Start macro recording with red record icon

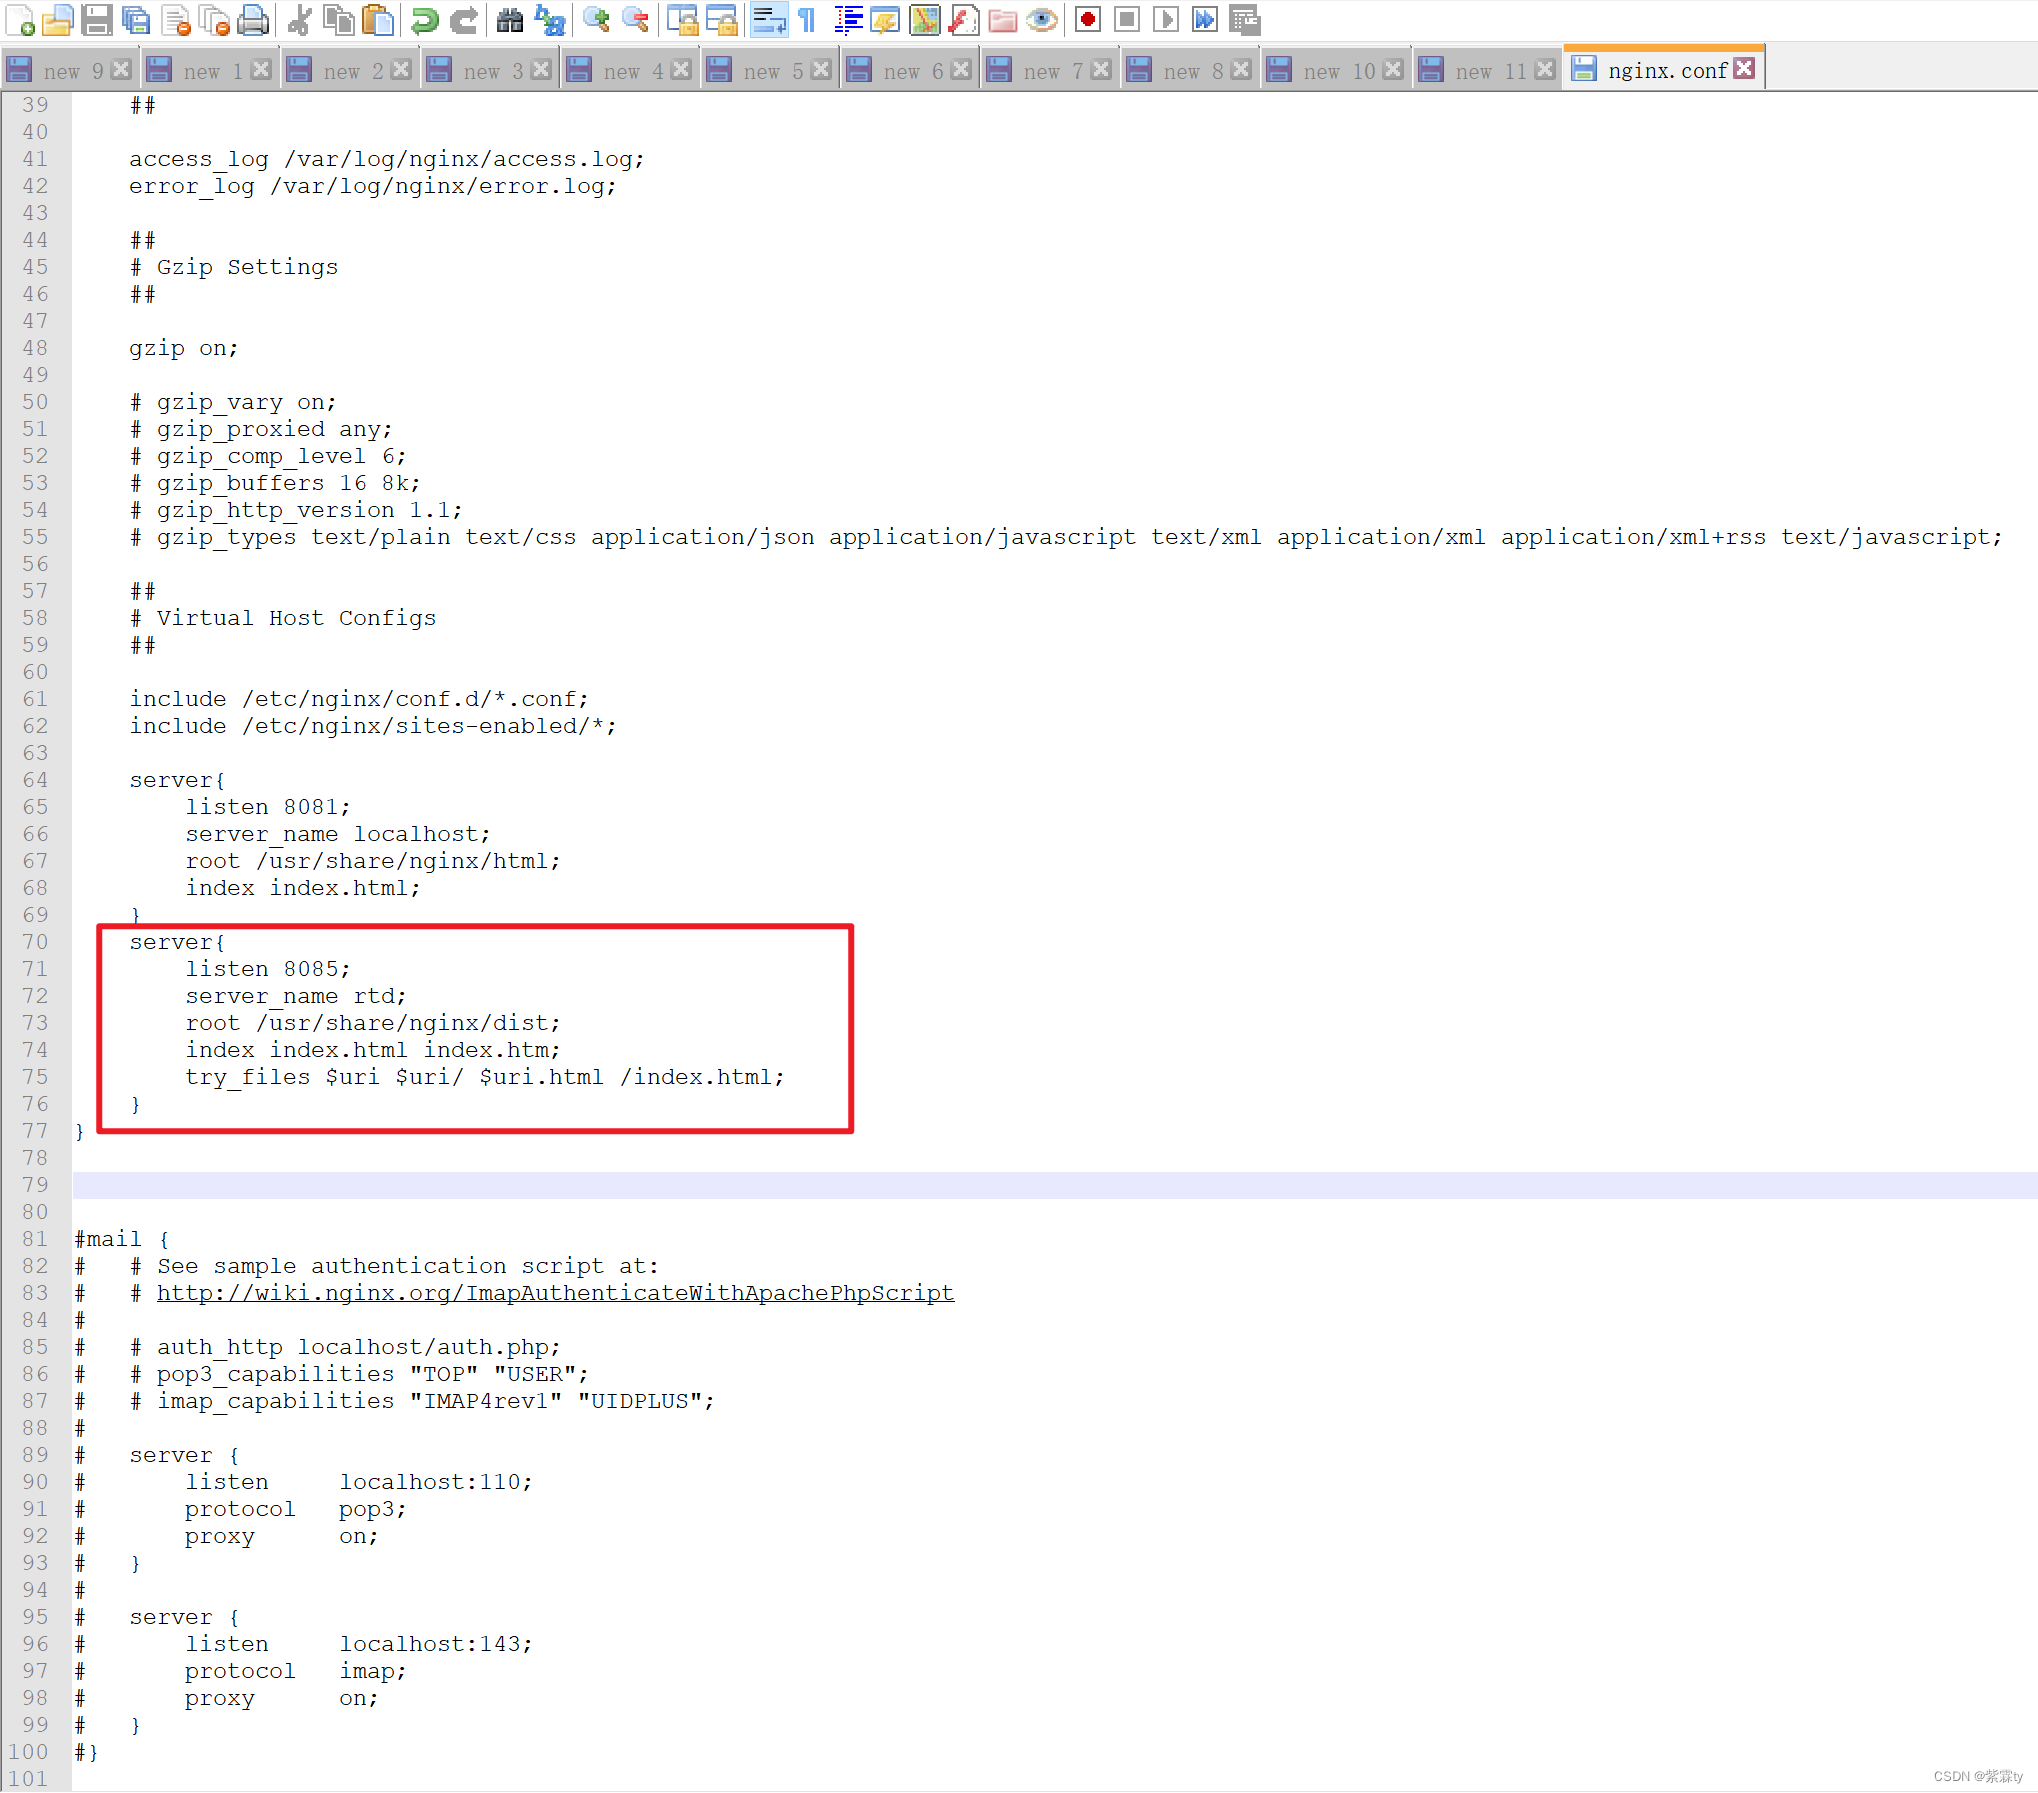(1088, 19)
